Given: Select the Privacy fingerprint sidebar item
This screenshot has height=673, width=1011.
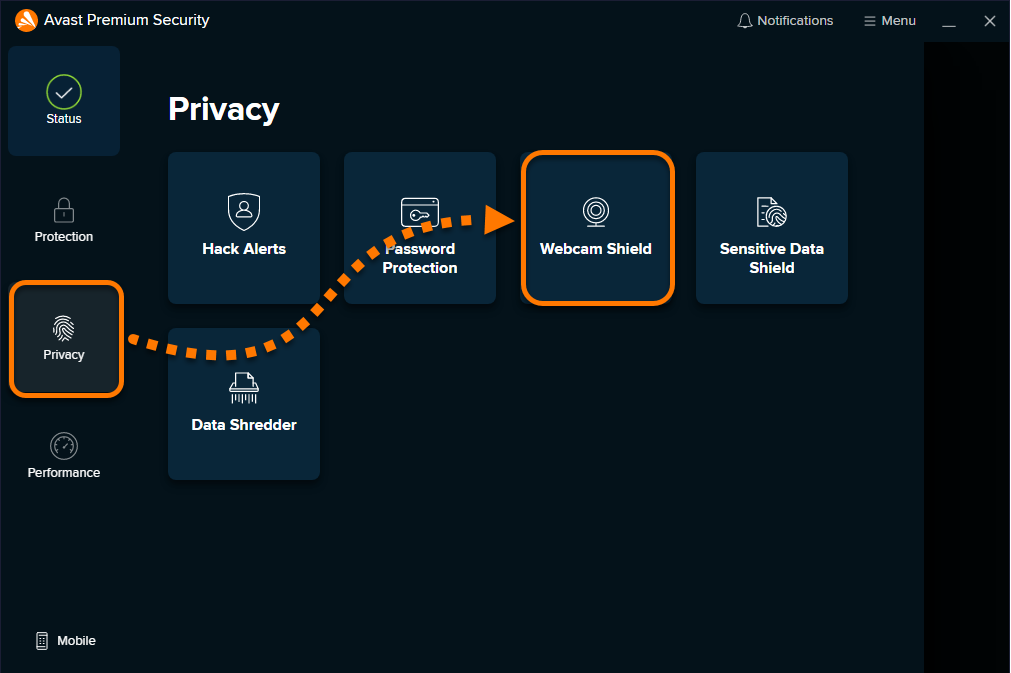Looking at the screenshot, I should pos(66,339).
